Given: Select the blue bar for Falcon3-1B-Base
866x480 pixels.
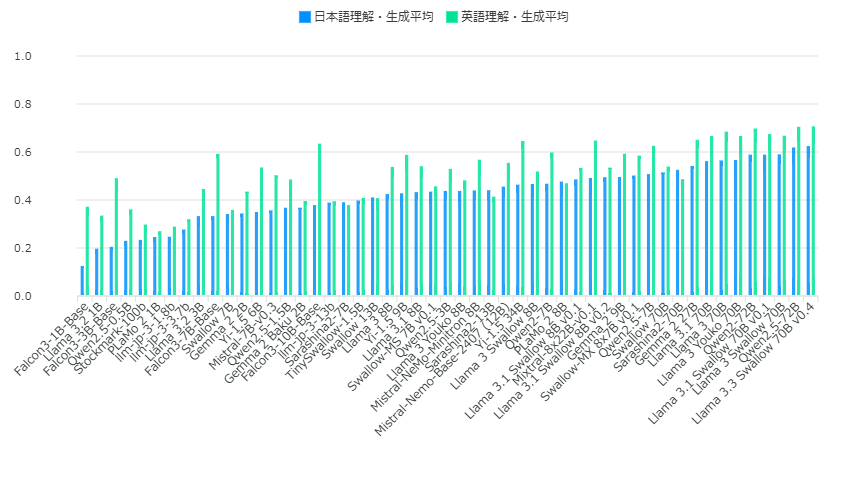Looking at the screenshot, I should (82, 281).
